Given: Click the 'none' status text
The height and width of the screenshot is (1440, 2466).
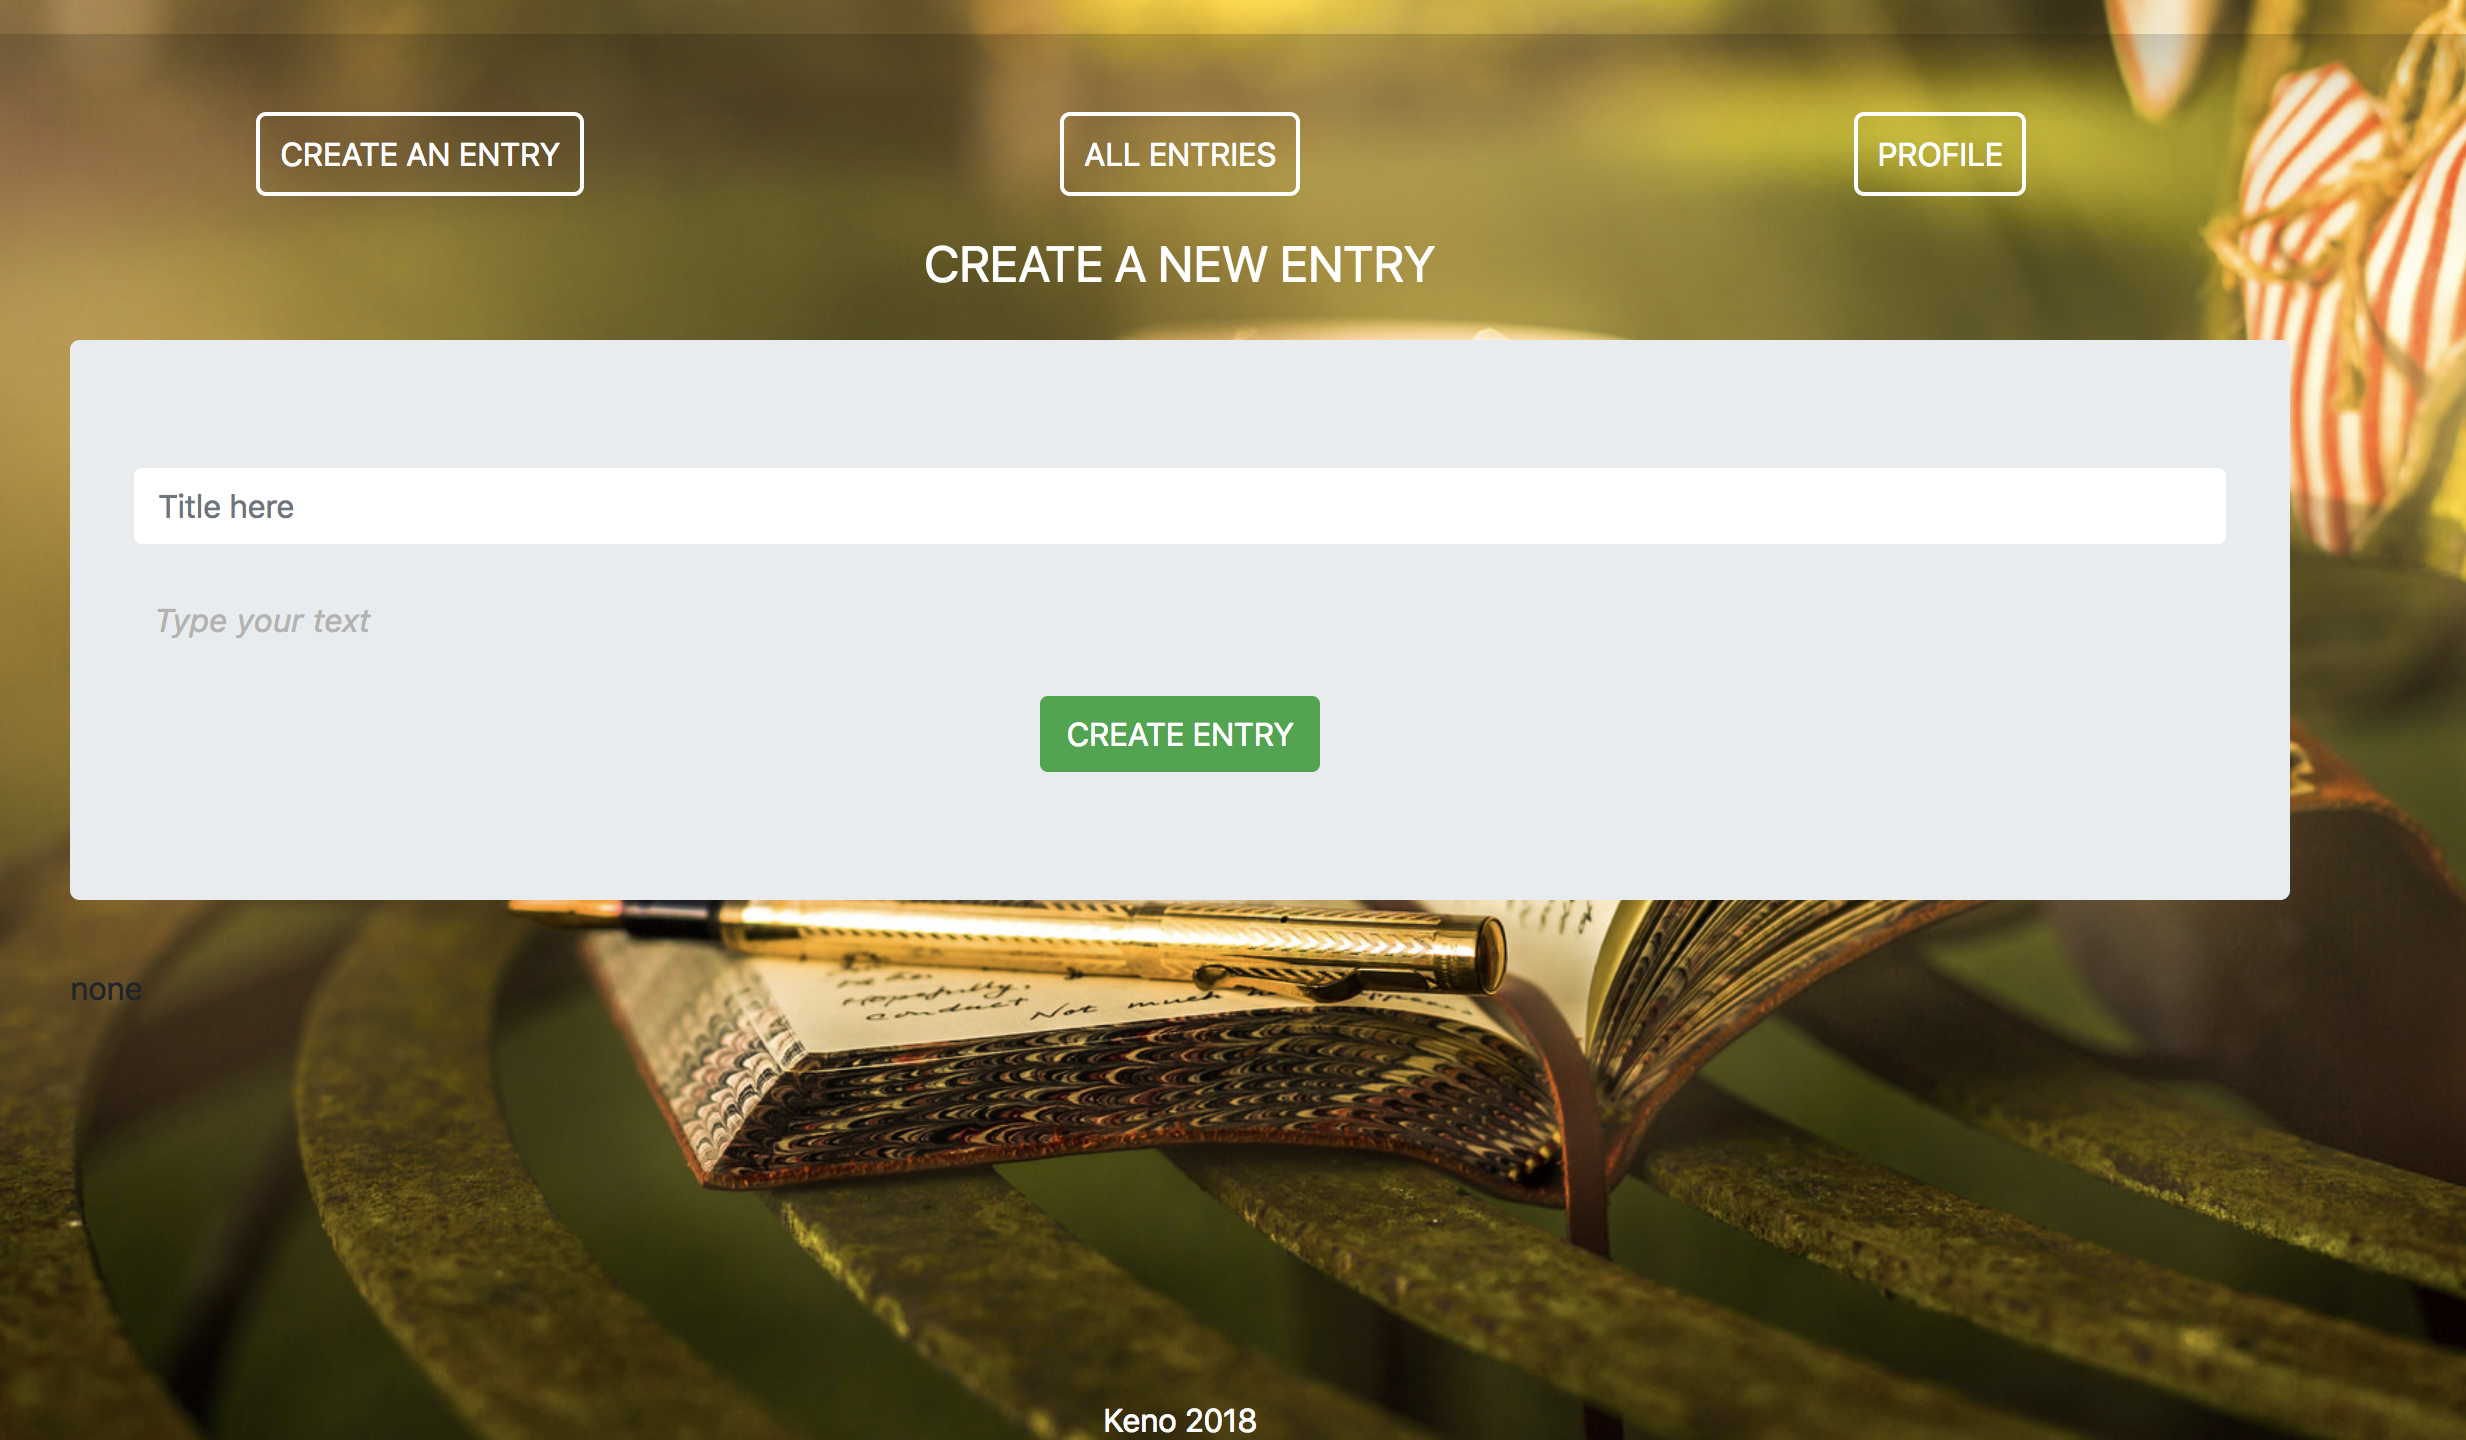Looking at the screenshot, I should 106,989.
